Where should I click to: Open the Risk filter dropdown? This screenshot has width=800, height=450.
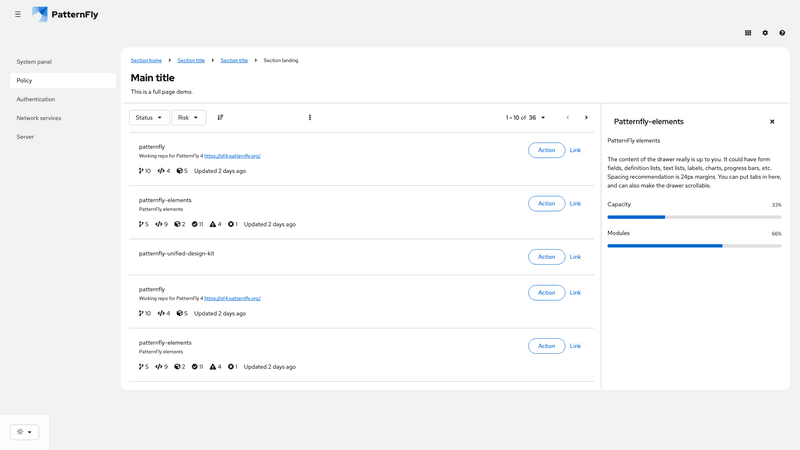pyautogui.click(x=188, y=117)
